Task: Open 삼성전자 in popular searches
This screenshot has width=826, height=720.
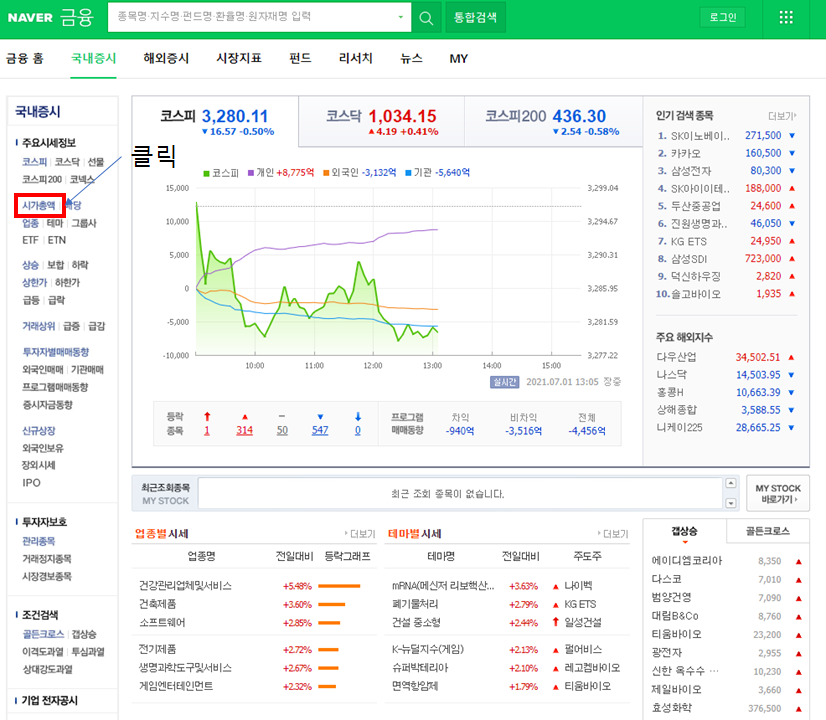Action: point(691,171)
